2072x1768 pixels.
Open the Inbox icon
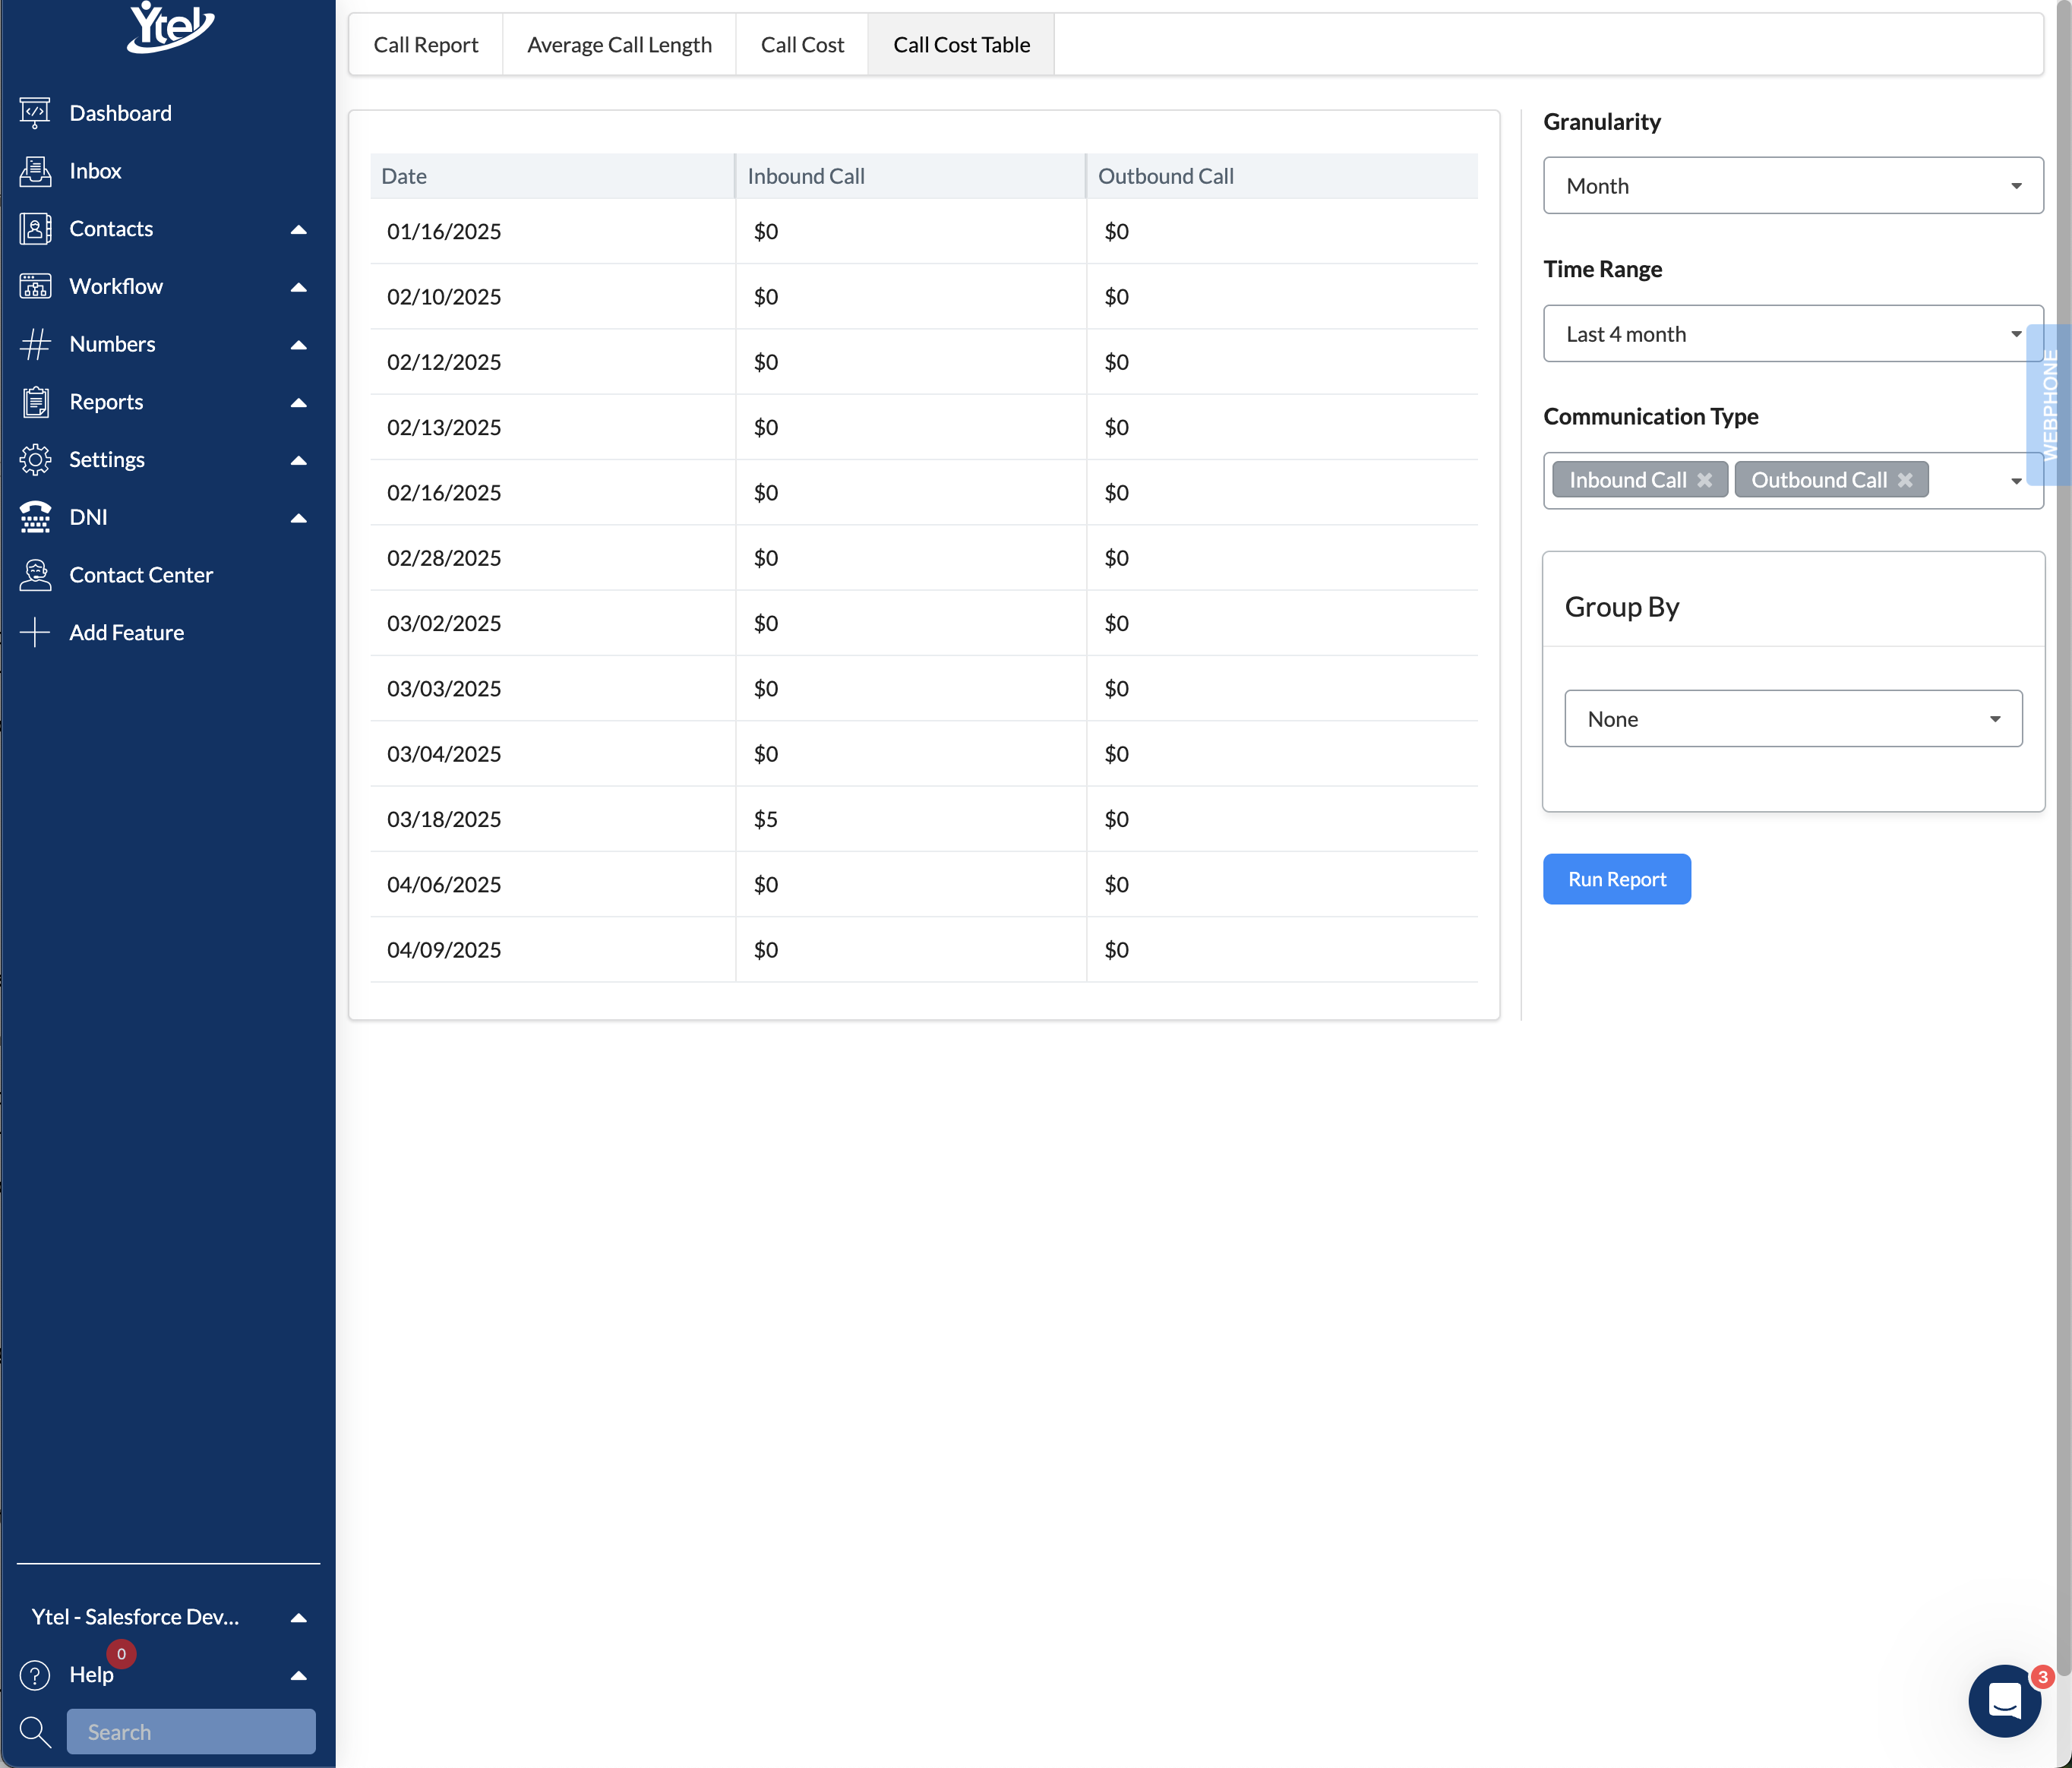(x=35, y=171)
